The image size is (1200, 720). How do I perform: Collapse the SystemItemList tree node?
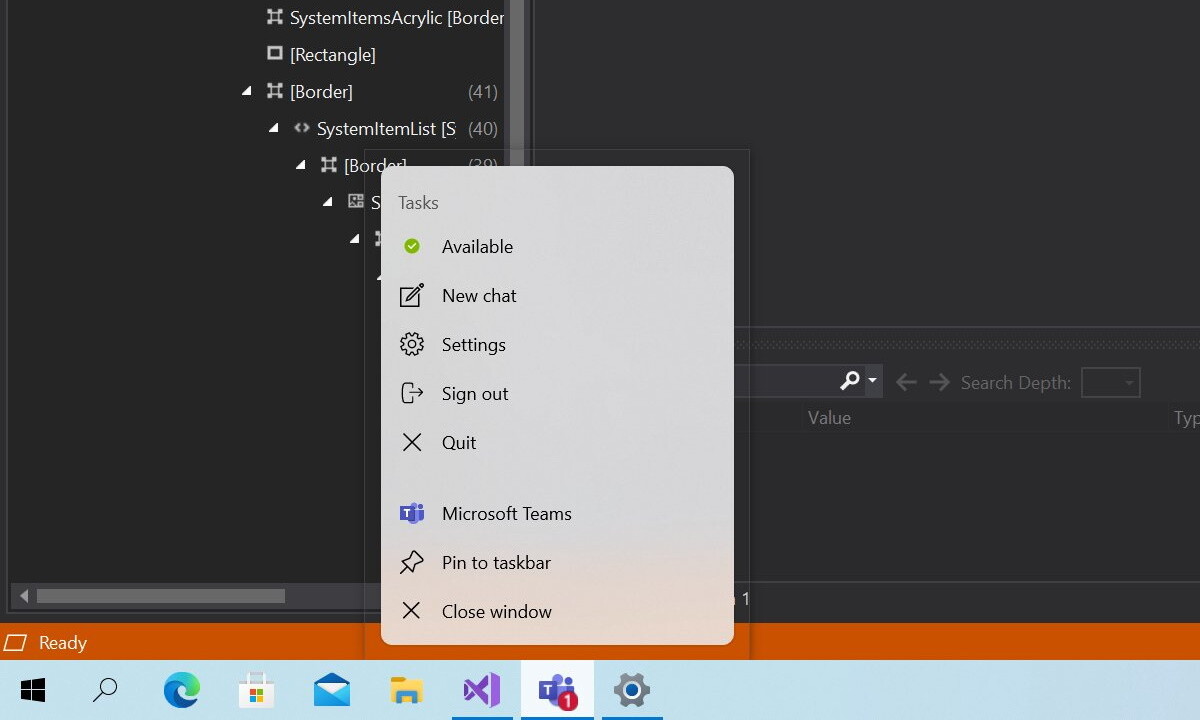coord(273,128)
